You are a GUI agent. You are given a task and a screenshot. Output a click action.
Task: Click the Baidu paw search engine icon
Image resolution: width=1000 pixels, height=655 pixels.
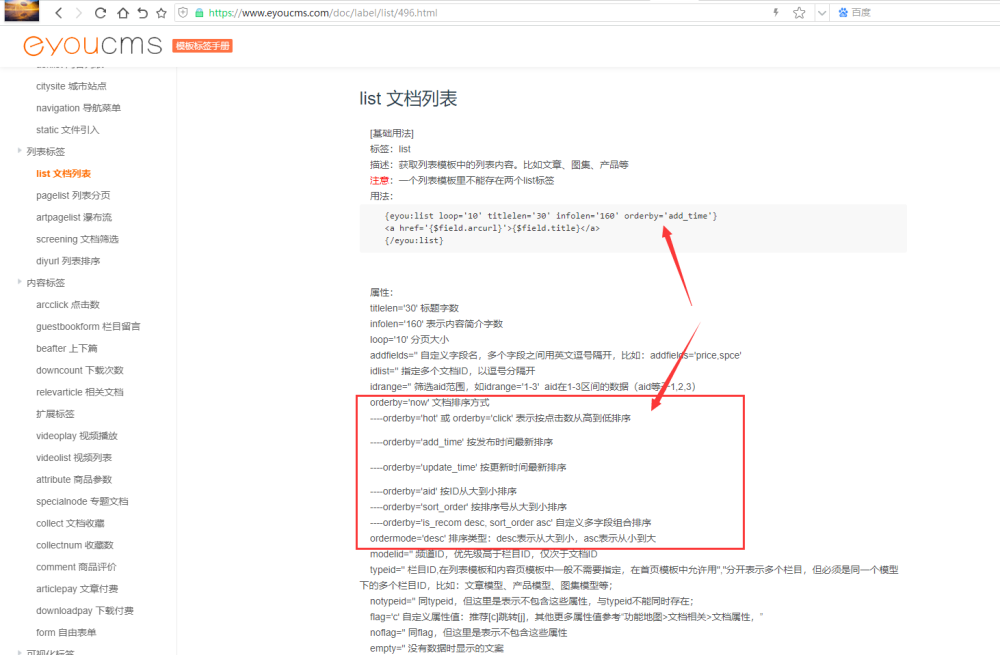[x=843, y=12]
